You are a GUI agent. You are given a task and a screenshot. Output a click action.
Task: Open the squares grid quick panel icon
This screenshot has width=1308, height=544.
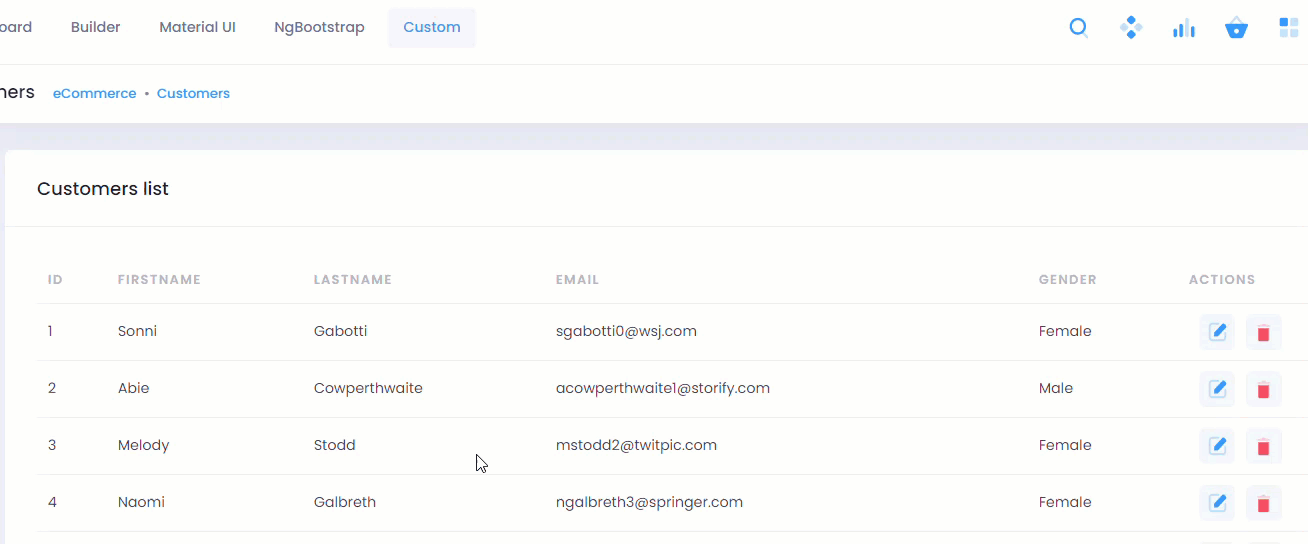(x=1289, y=28)
